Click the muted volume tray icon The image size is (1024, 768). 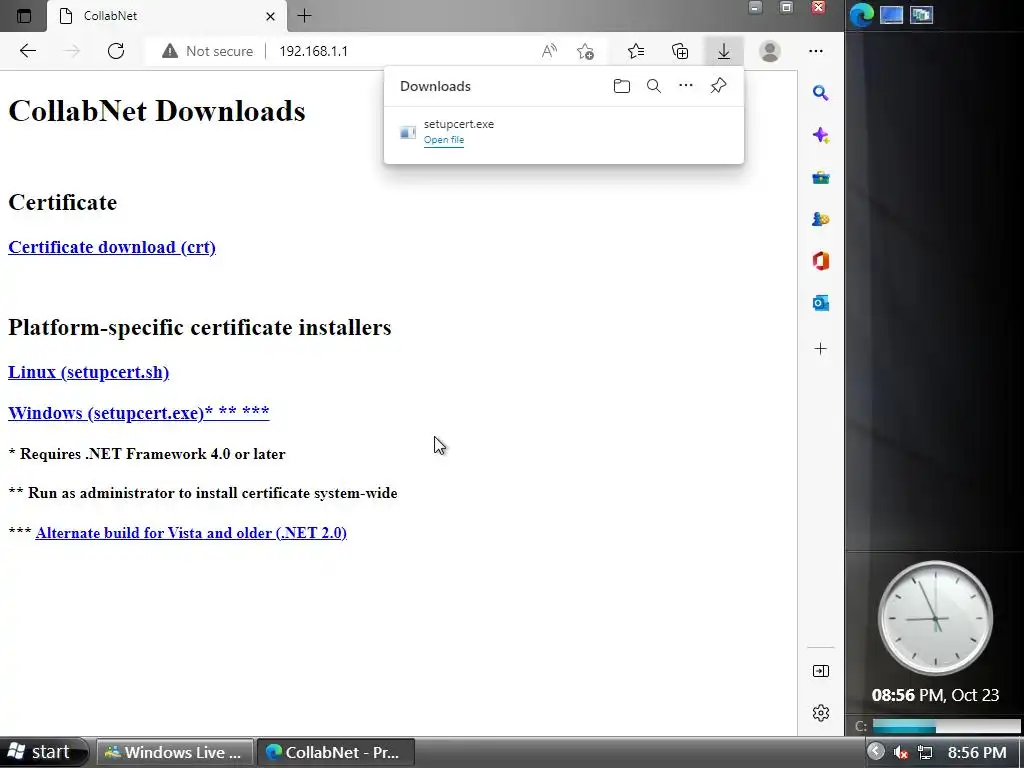click(x=901, y=753)
